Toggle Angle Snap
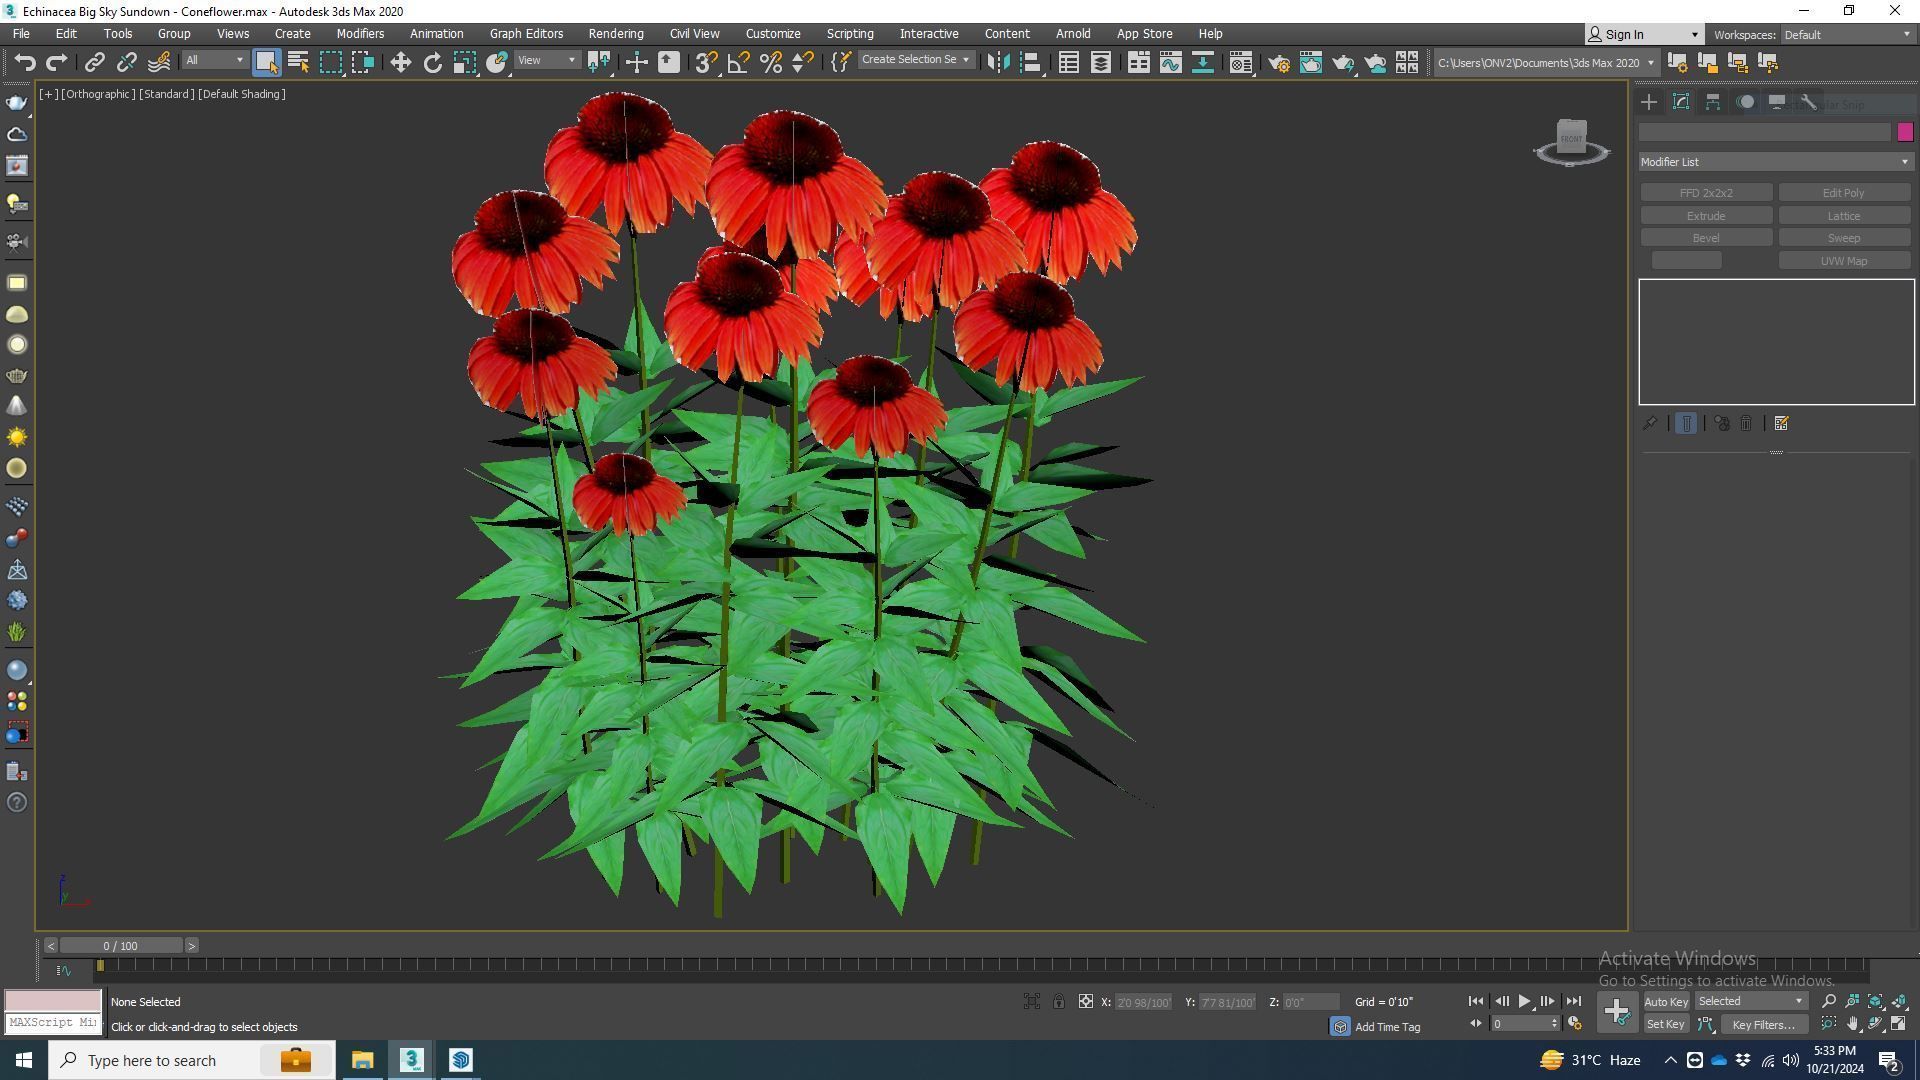 [x=738, y=62]
